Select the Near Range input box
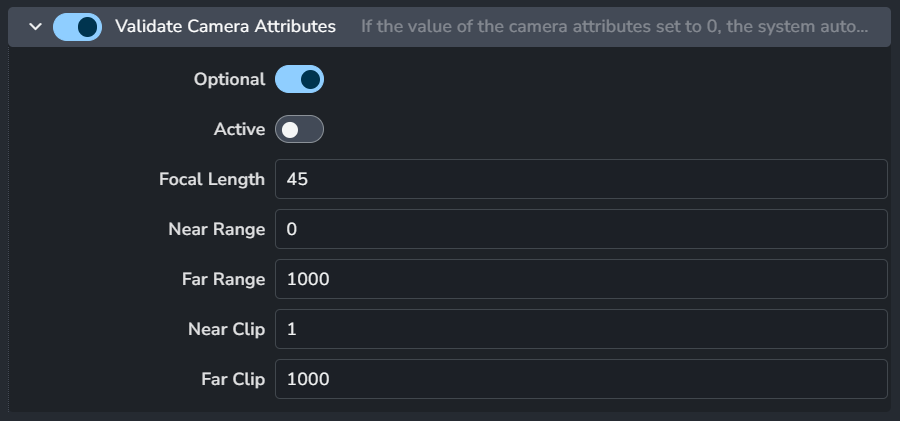900x421 pixels. click(x=581, y=229)
